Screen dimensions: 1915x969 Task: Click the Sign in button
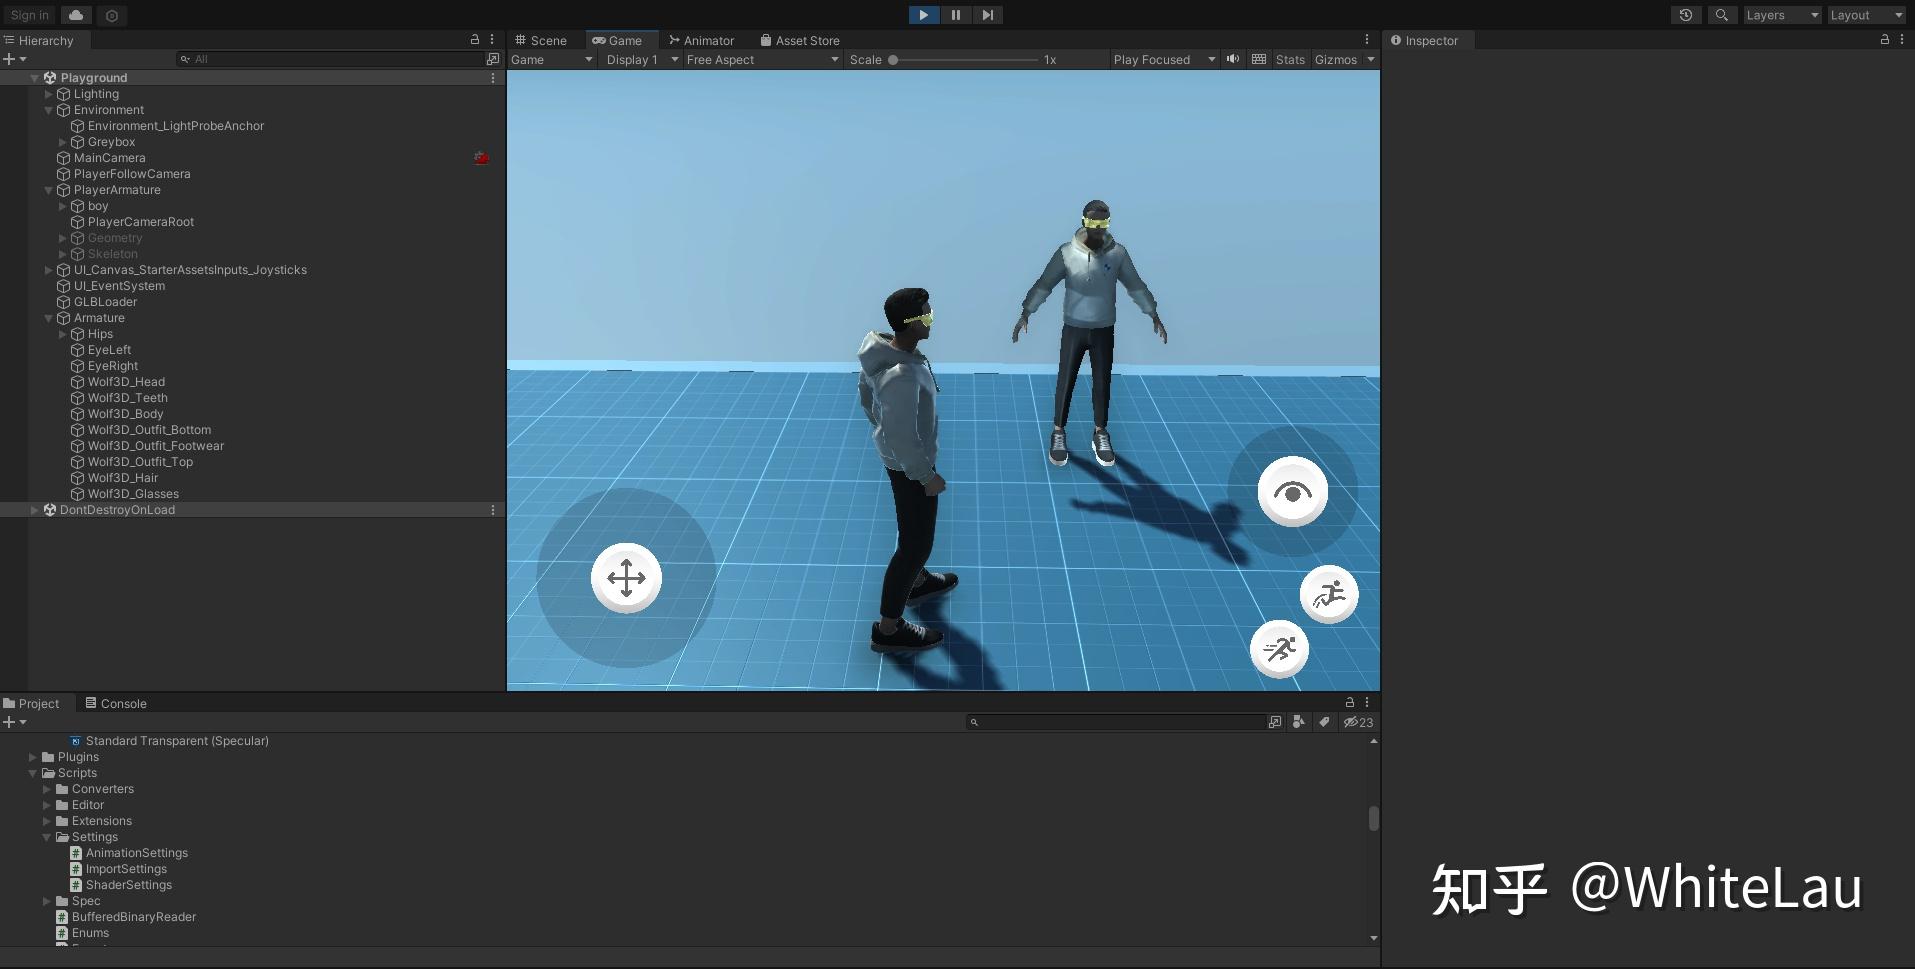[x=30, y=15]
